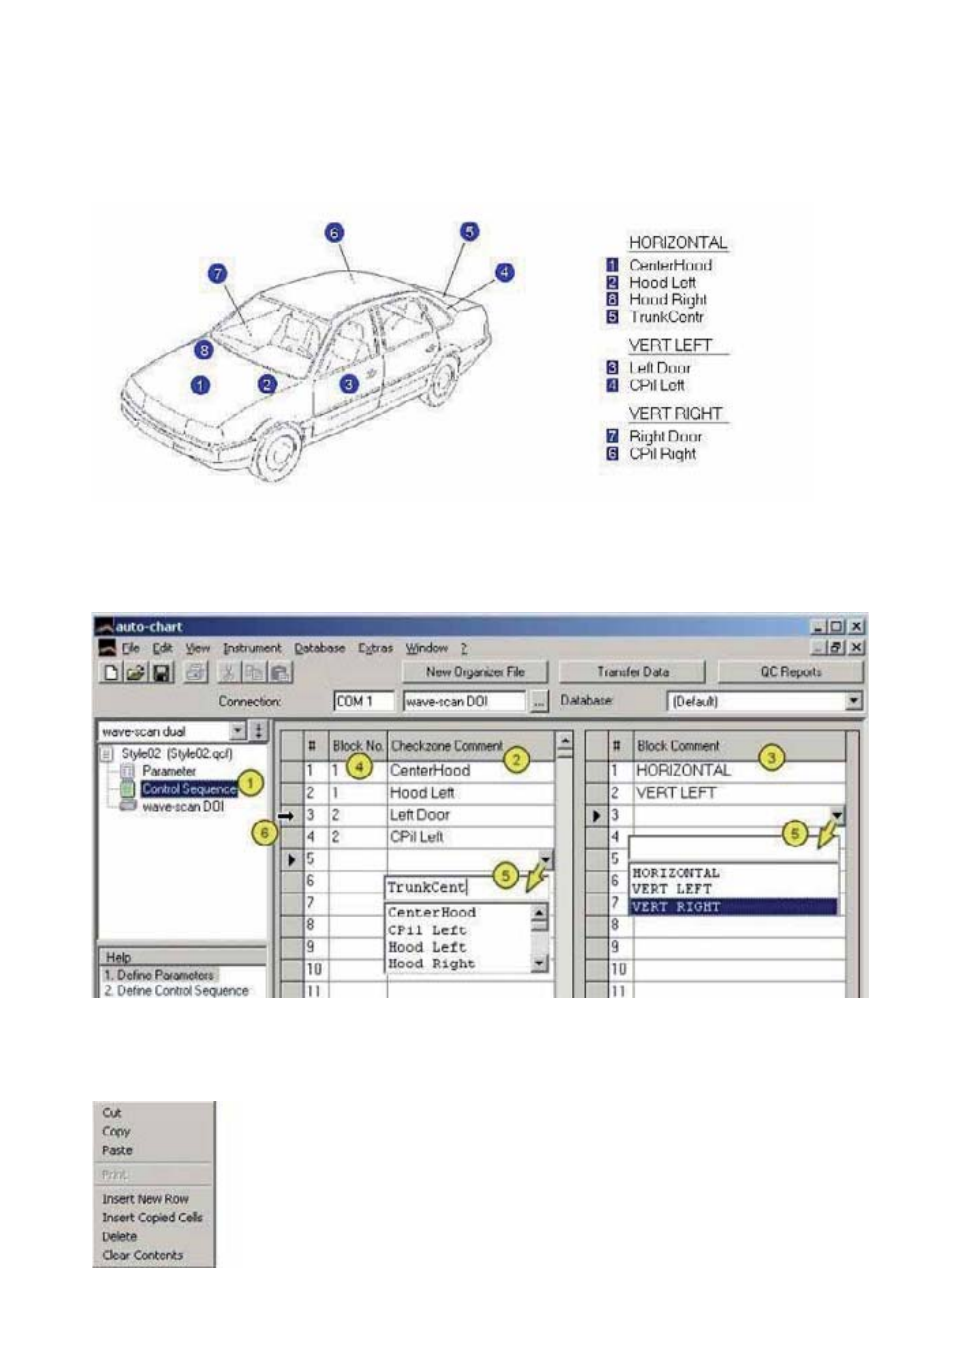Choose VERT RIGHT in the block comment dropdown list

733,906
